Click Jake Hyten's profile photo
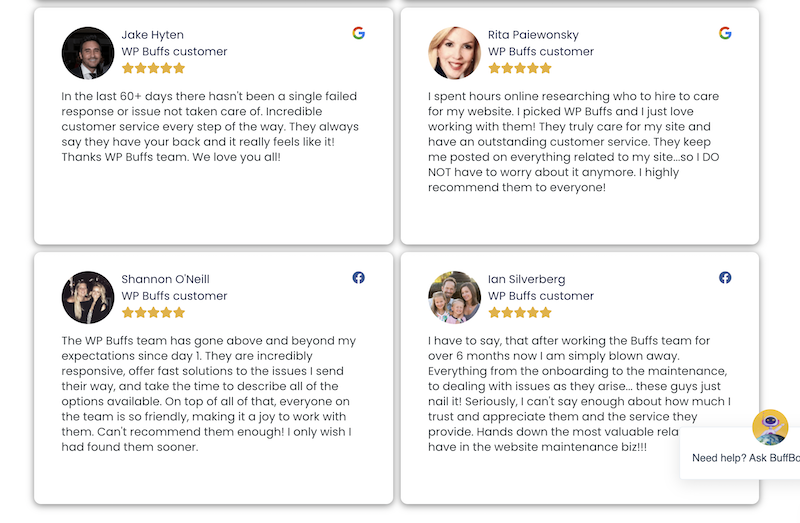Screen dimensions: 800x523 pos(88,53)
